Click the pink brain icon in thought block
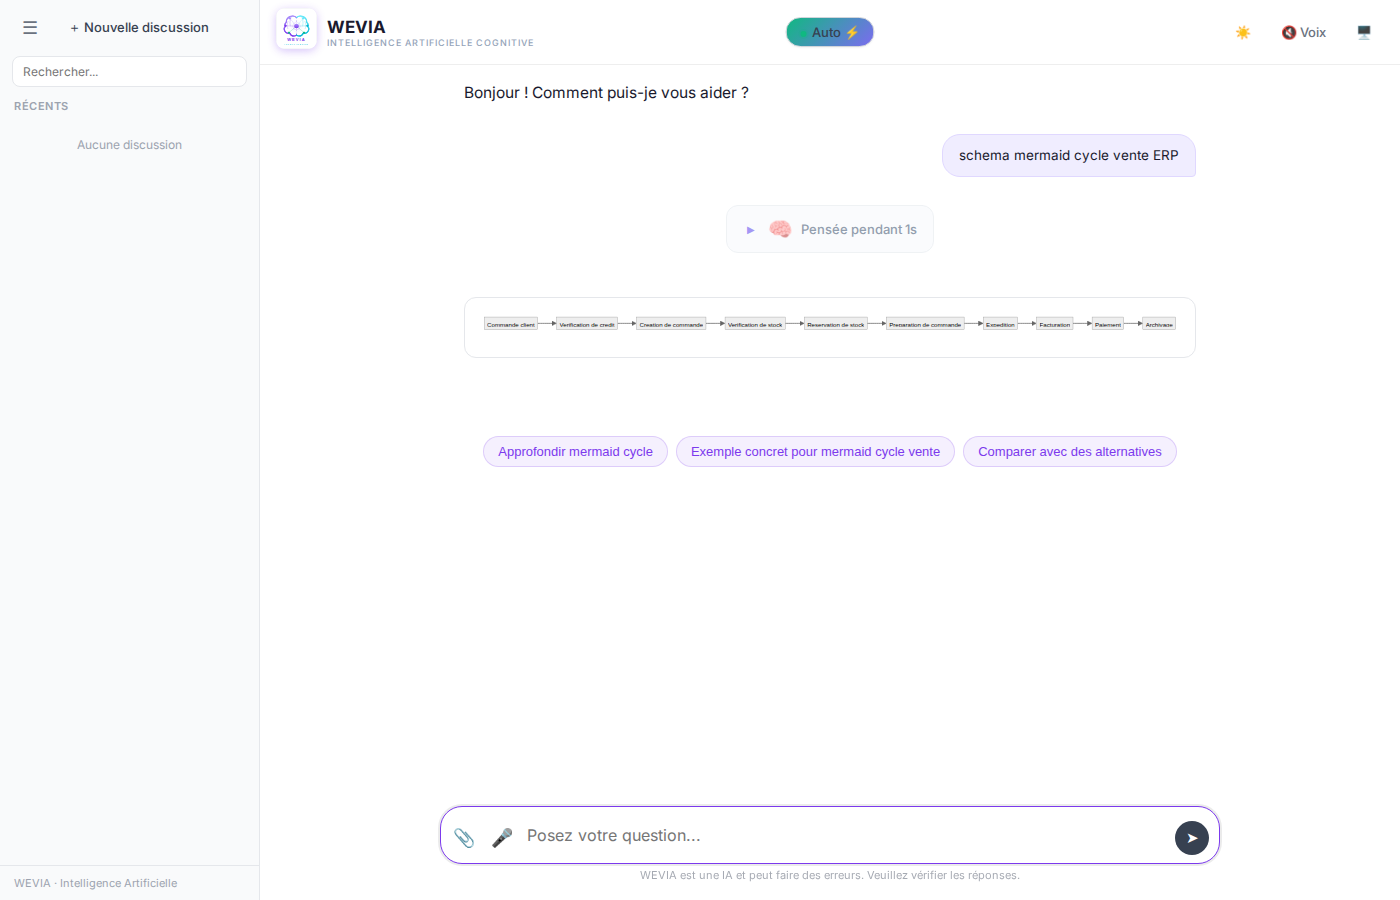Screen dimensions: 1400x900 780,230
